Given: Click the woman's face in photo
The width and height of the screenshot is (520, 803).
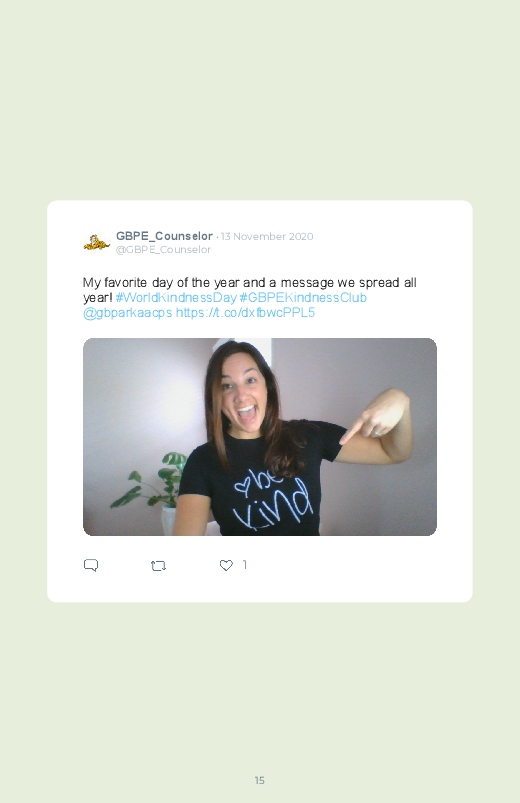Looking at the screenshot, I should [x=244, y=393].
